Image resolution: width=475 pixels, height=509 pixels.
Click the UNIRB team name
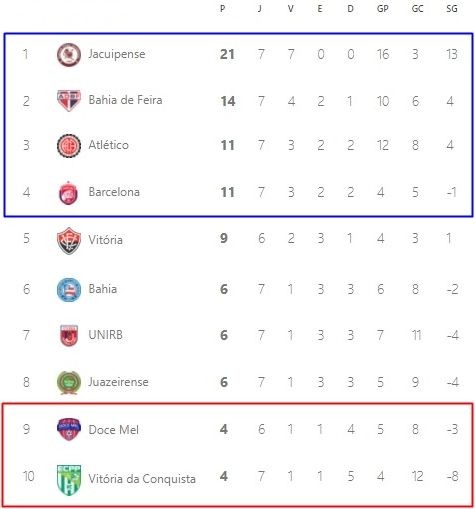[x=105, y=335]
